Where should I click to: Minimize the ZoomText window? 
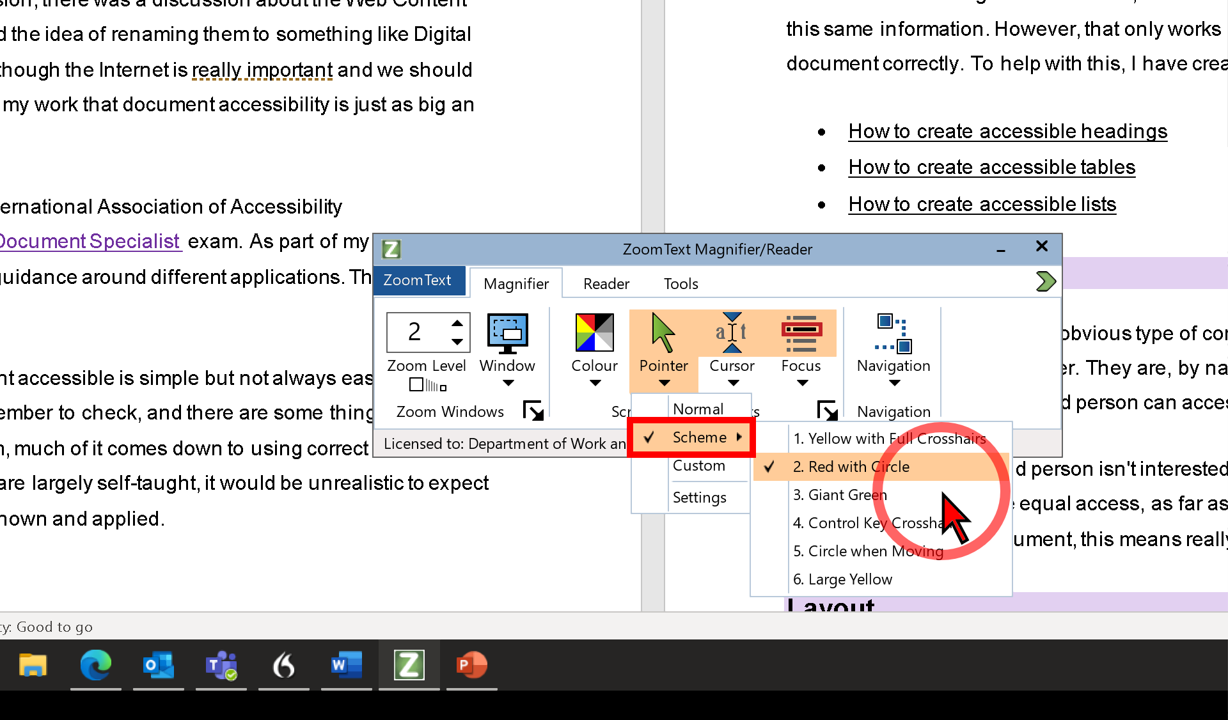(1002, 249)
